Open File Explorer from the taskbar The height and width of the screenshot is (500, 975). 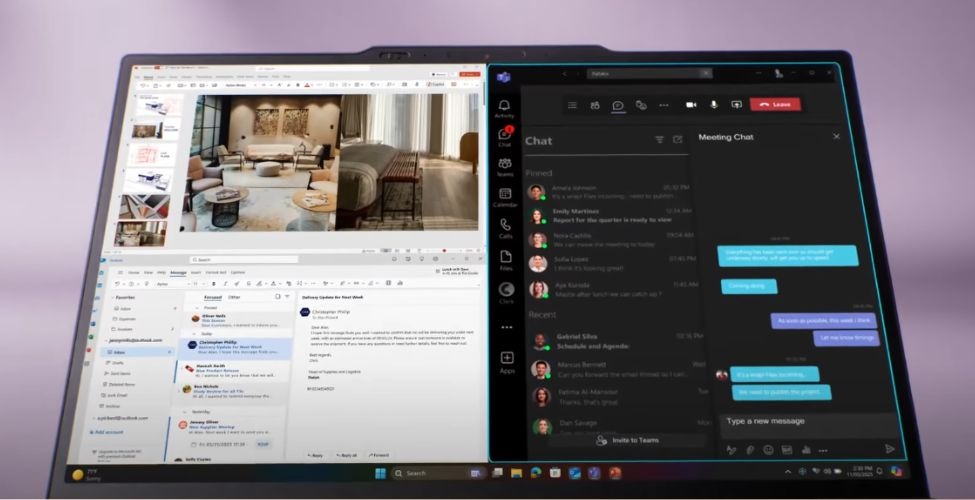tap(516, 473)
